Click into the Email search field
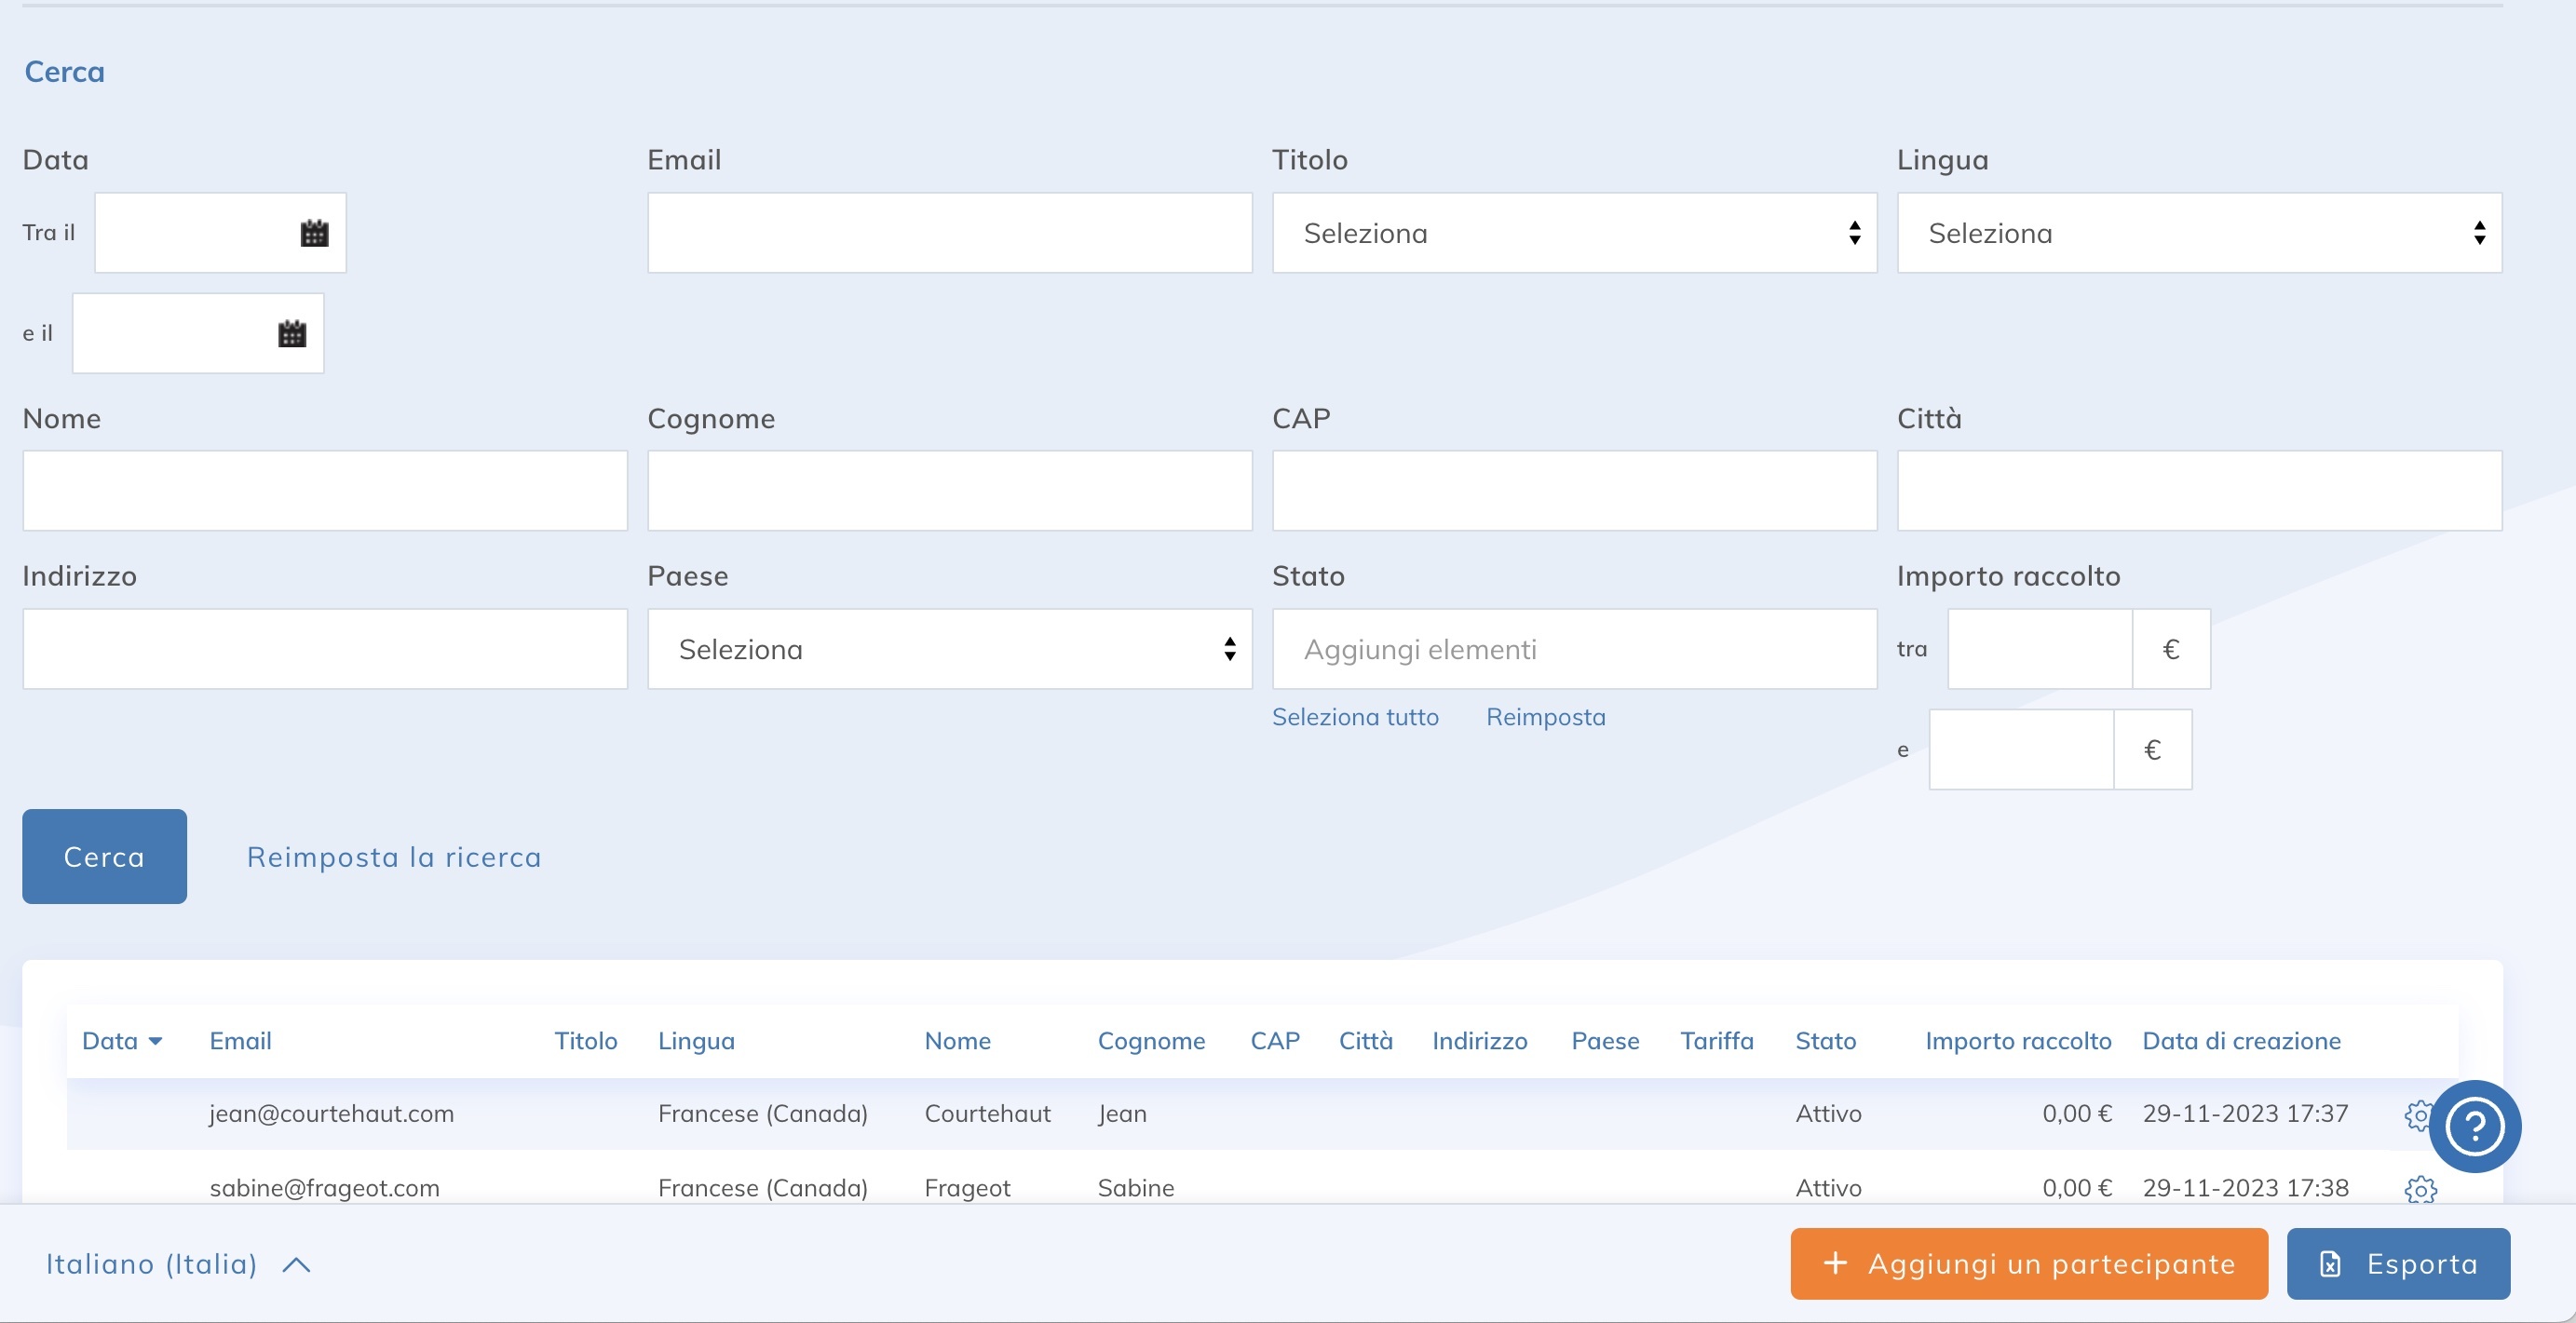This screenshot has width=2576, height=1323. click(949, 233)
